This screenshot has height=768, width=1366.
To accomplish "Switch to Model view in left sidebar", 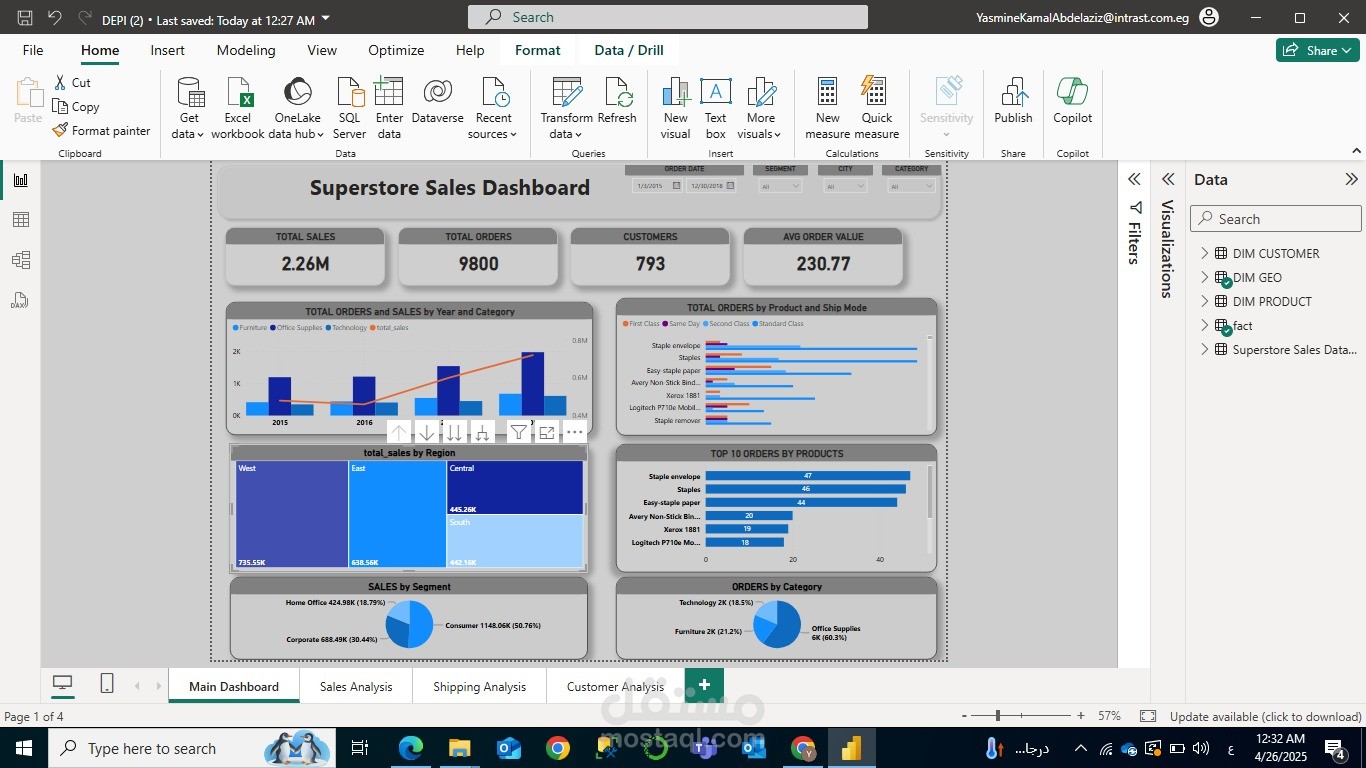I will click(x=20, y=260).
